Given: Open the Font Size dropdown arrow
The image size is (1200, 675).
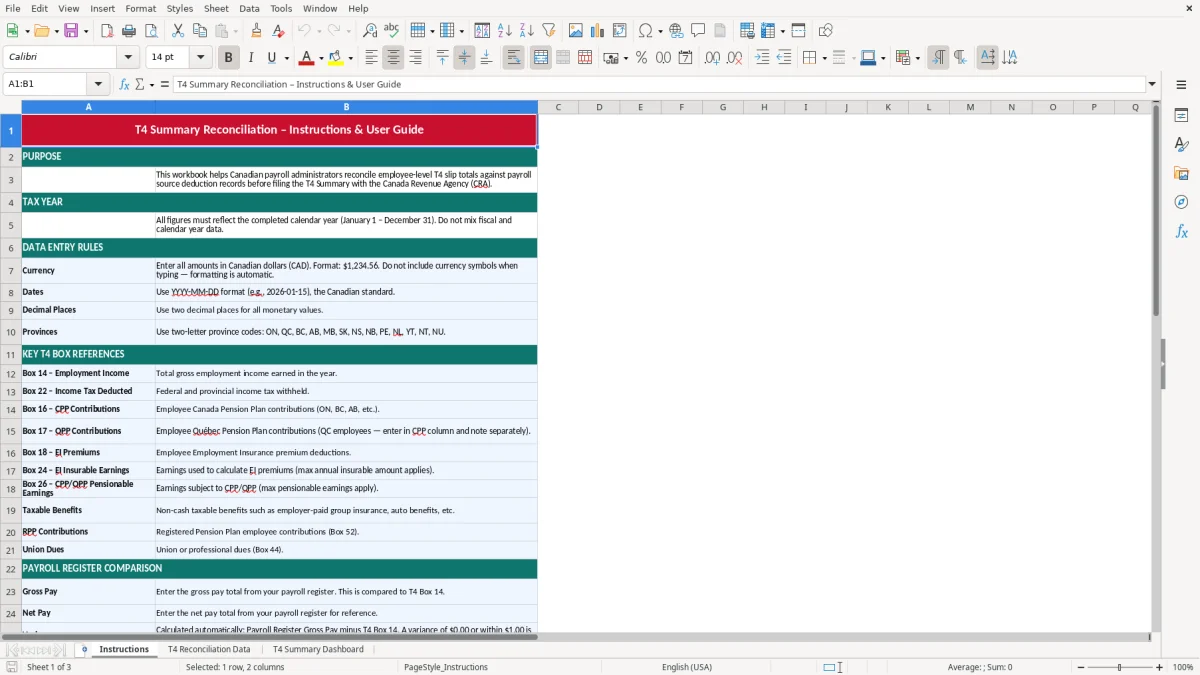Looking at the screenshot, I should pyautogui.click(x=201, y=57).
